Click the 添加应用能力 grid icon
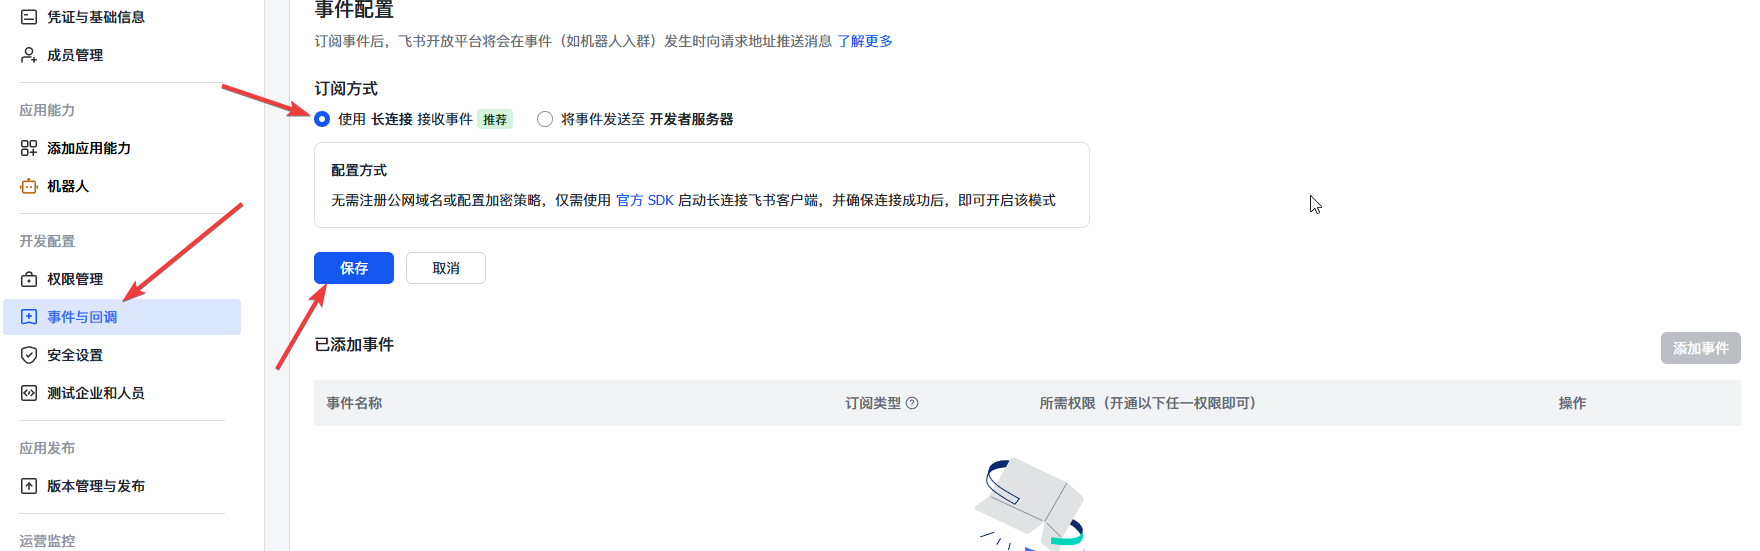Screen dimensions: 1760x551 click(x=29, y=148)
